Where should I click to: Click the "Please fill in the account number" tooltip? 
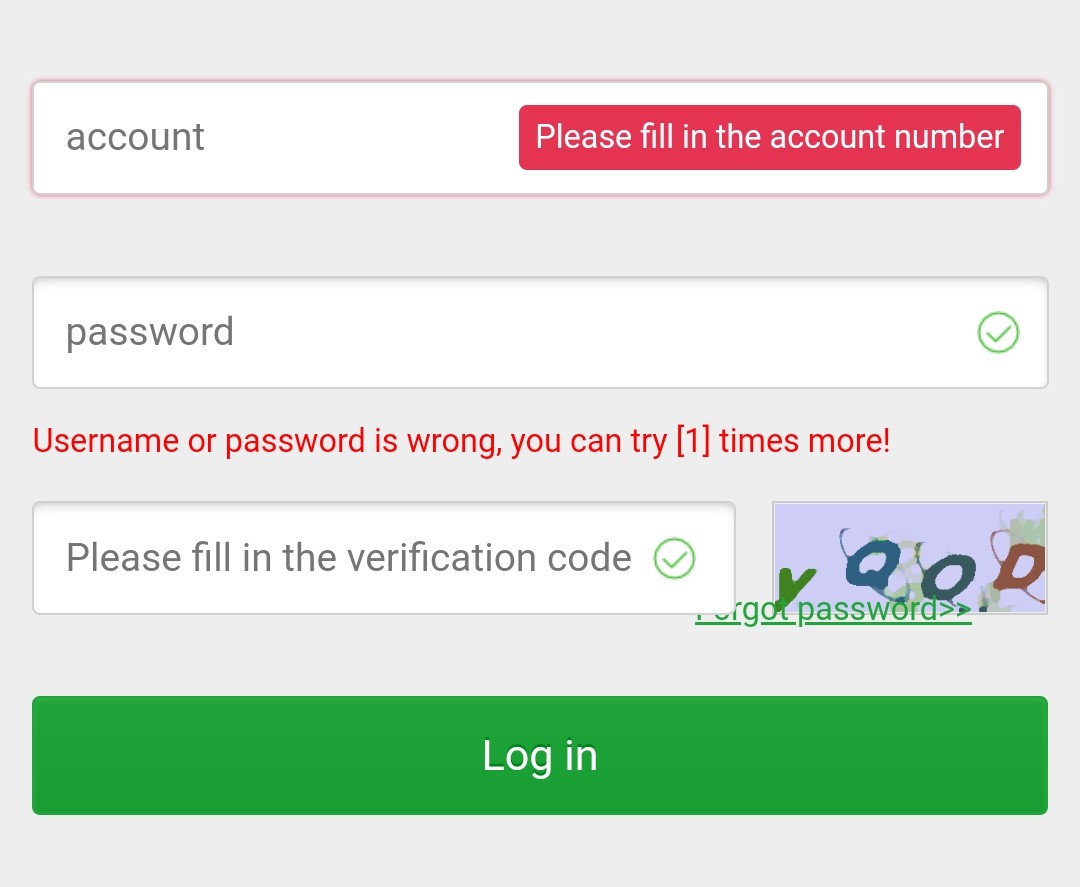pos(769,138)
